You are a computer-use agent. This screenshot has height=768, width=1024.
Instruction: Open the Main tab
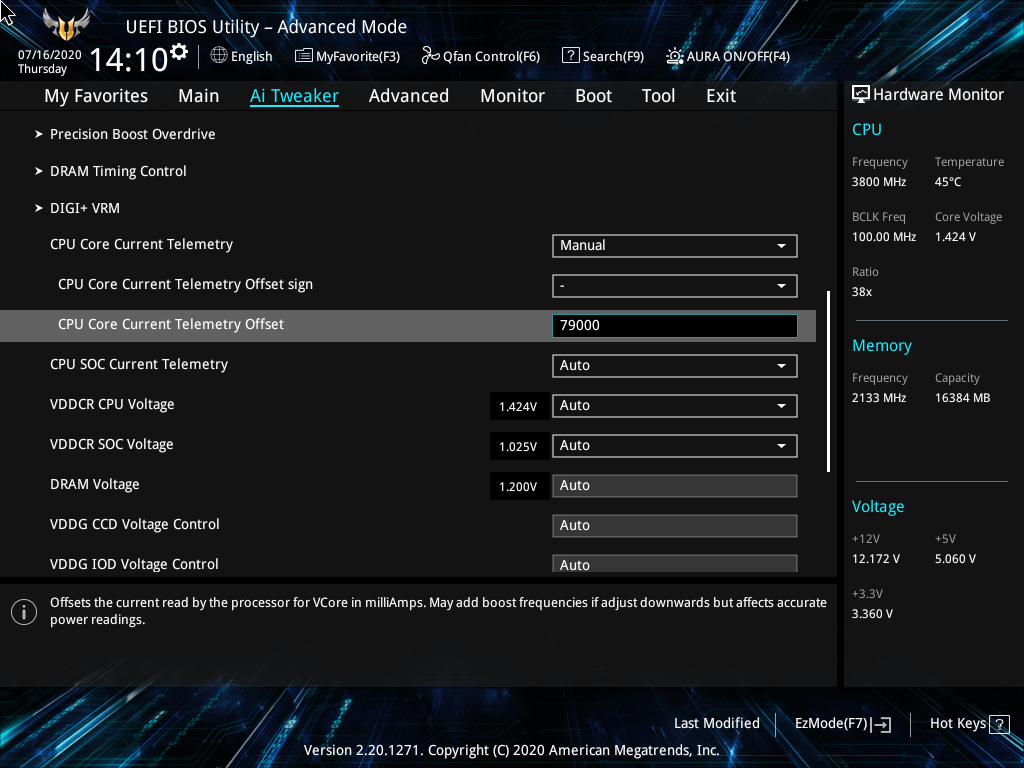(199, 96)
